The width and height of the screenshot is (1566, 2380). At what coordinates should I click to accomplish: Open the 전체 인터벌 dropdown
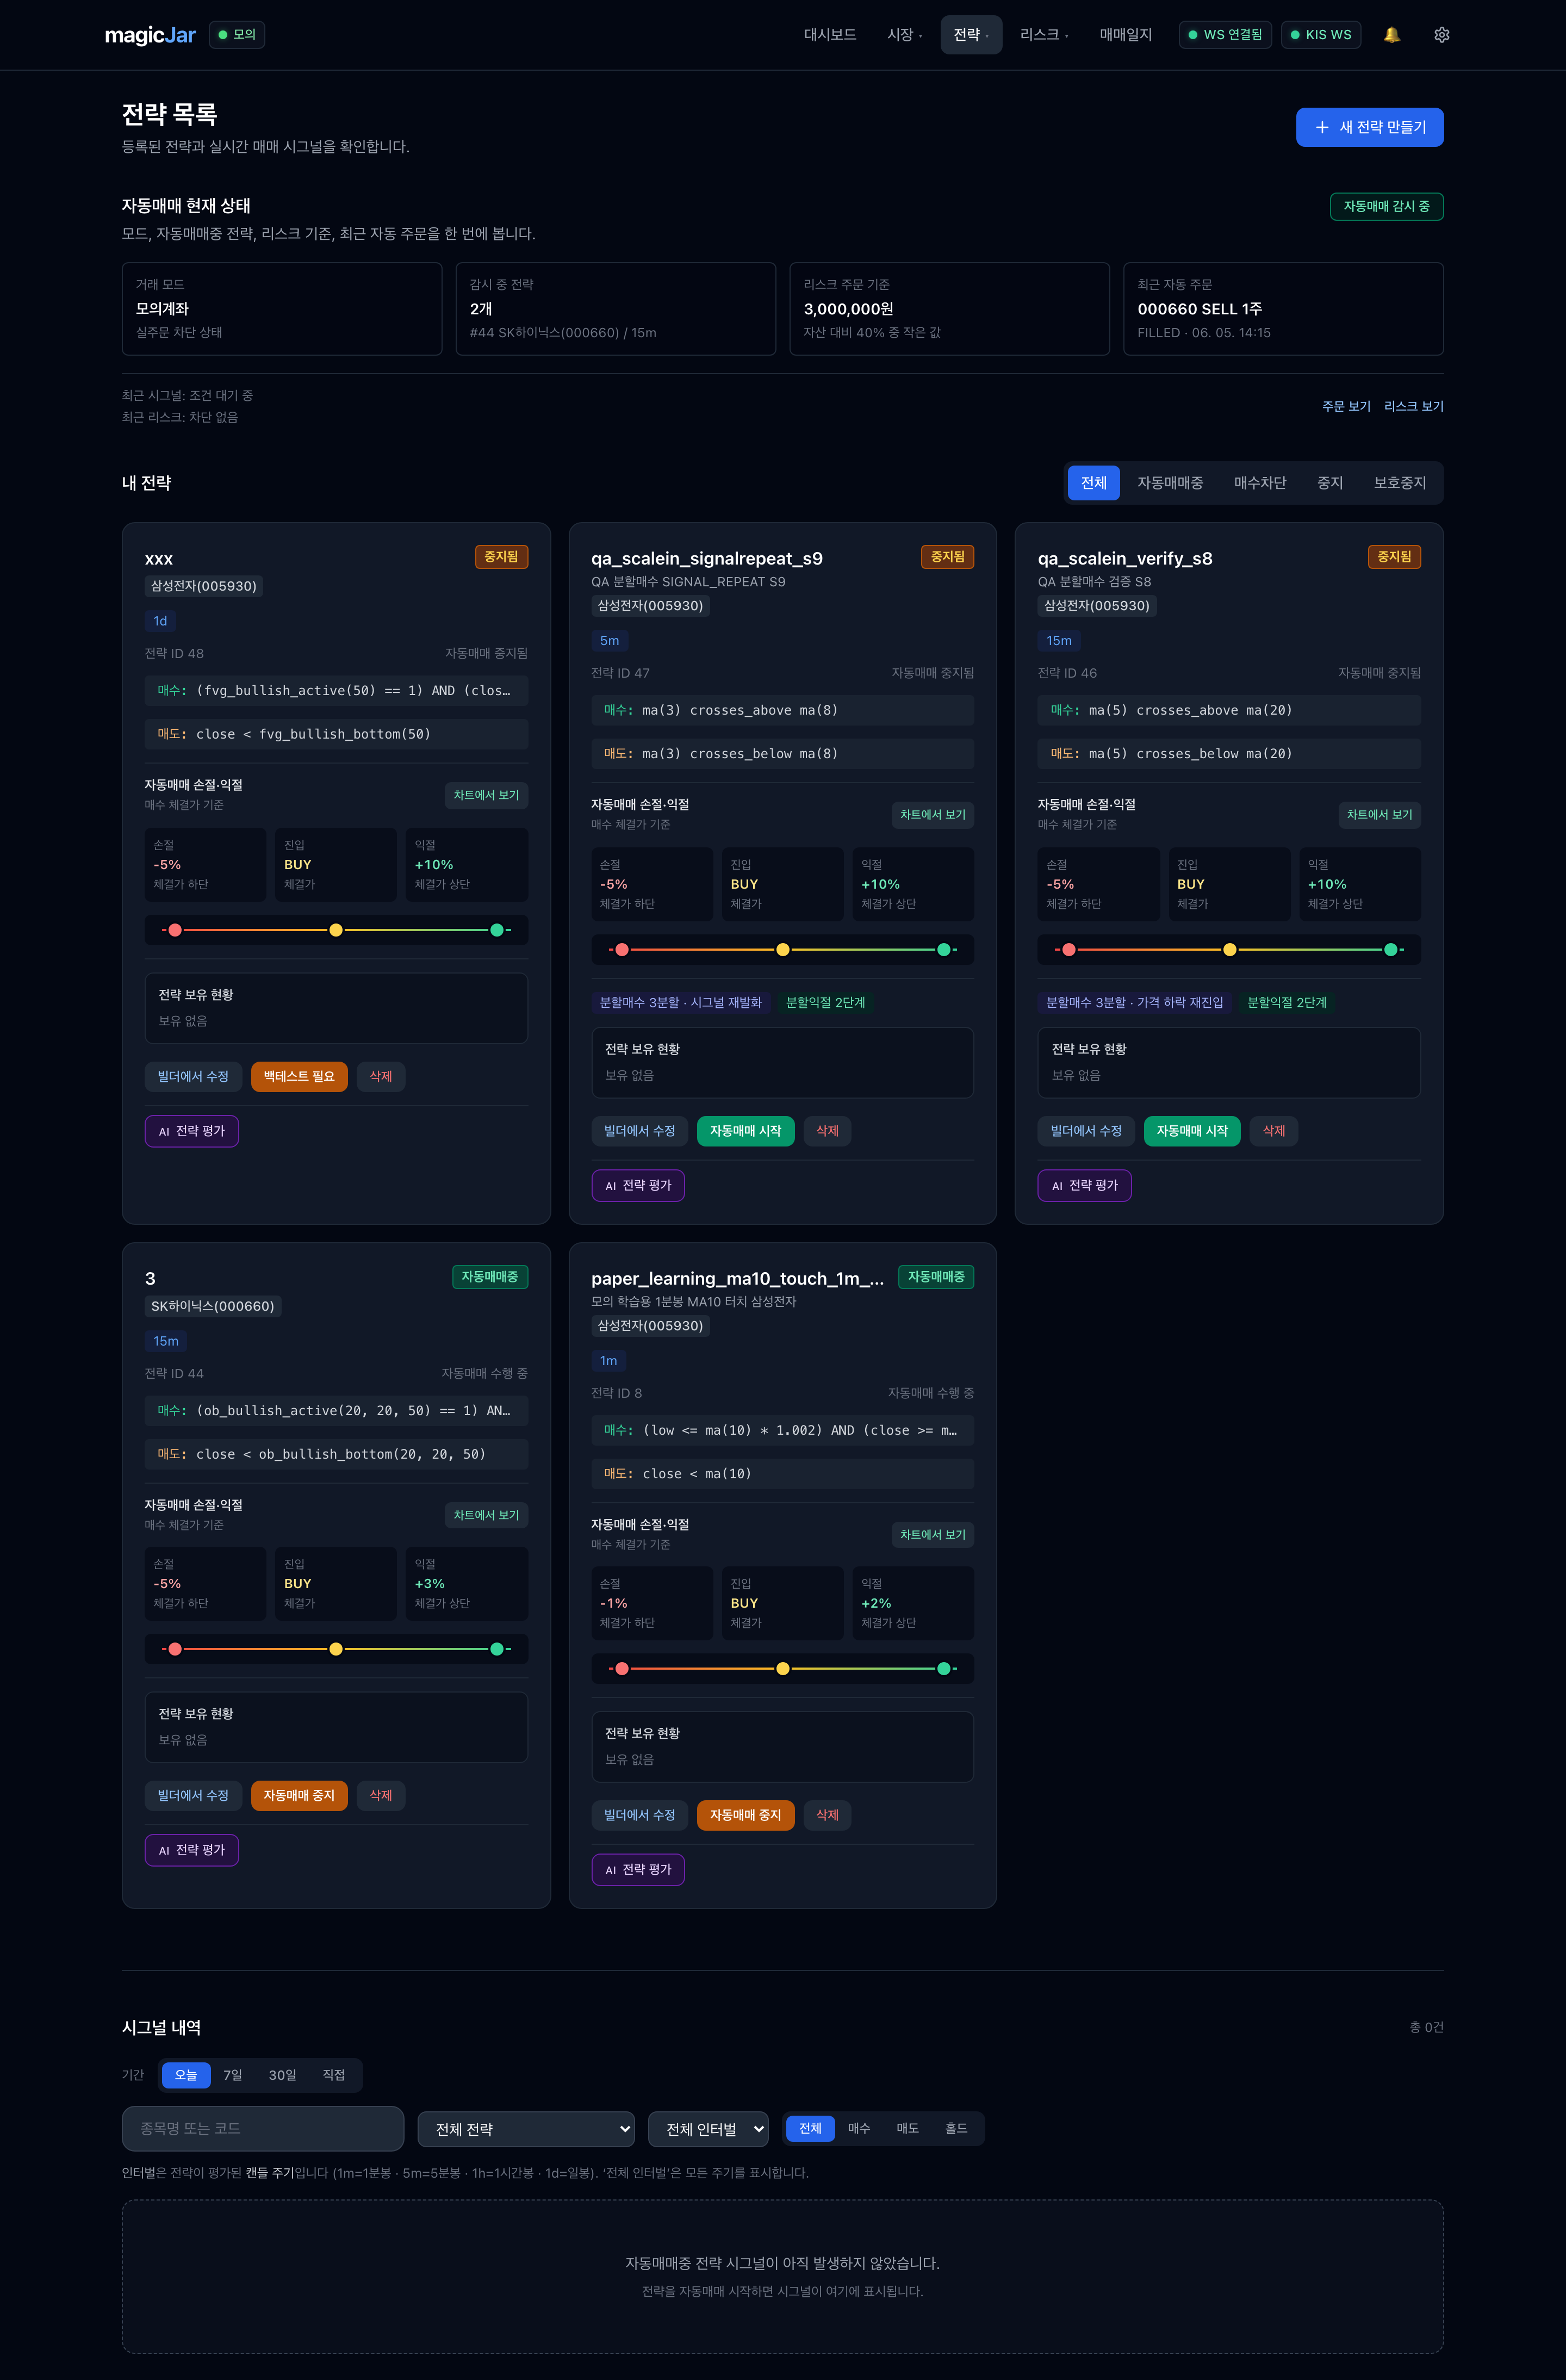tap(708, 2129)
